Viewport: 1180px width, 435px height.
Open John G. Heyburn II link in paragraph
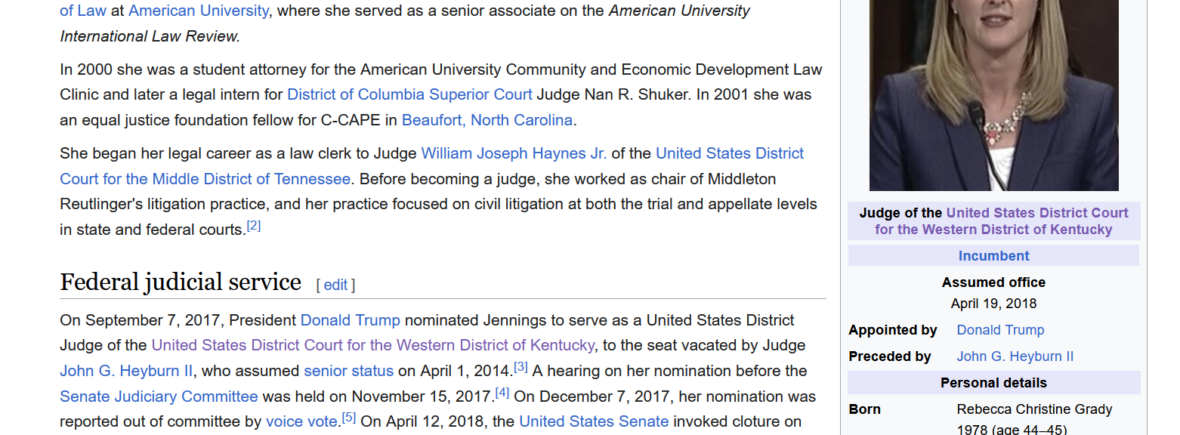pyautogui.click(x=126, y=371)
